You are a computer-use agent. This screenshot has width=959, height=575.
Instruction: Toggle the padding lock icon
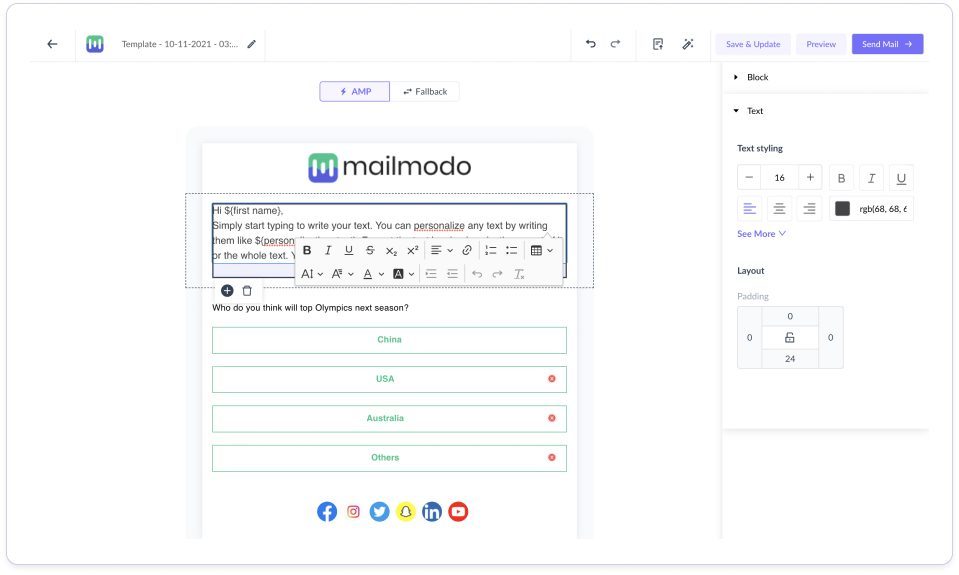click(x=790, y=337)
